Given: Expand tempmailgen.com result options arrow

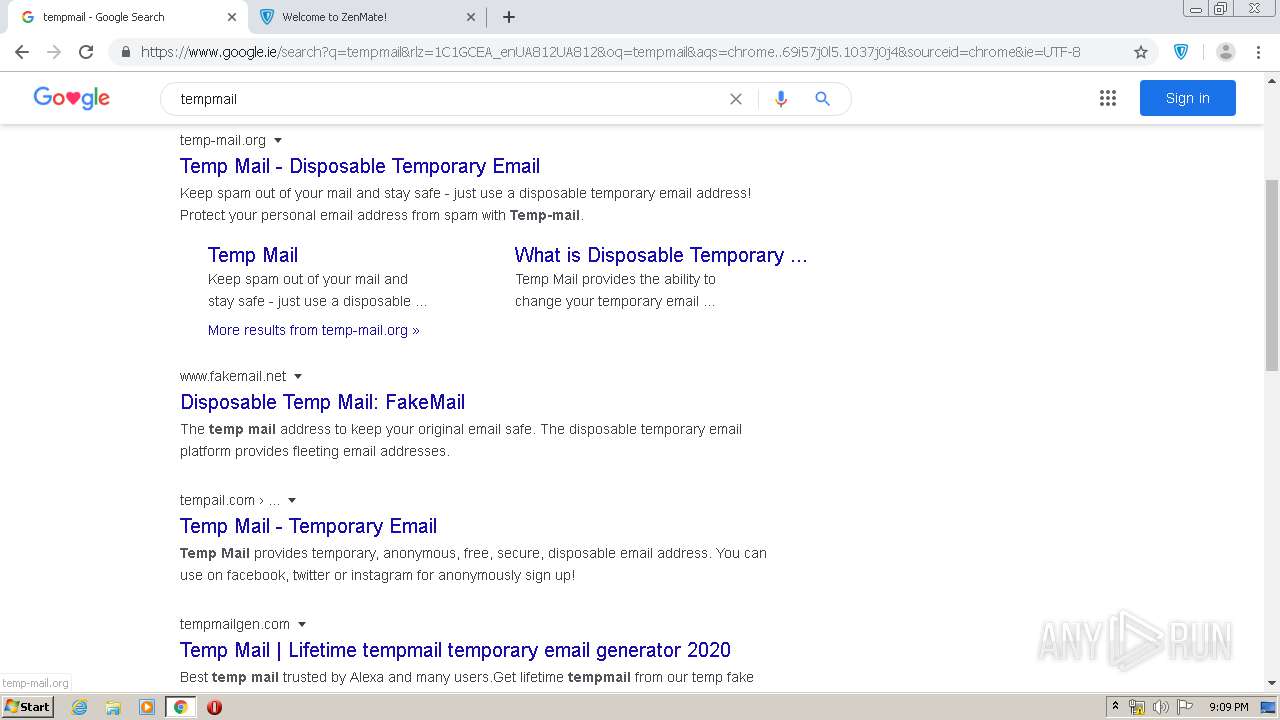Looking at the screenshot, I should (x=302, y=624).
